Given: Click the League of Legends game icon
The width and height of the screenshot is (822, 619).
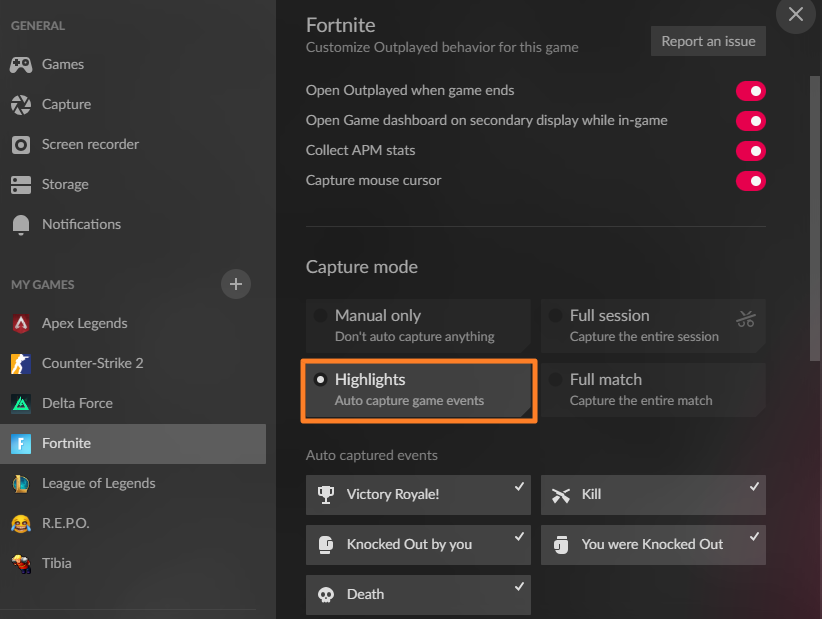Looking at the screenshot, I should tap(21, 483).
